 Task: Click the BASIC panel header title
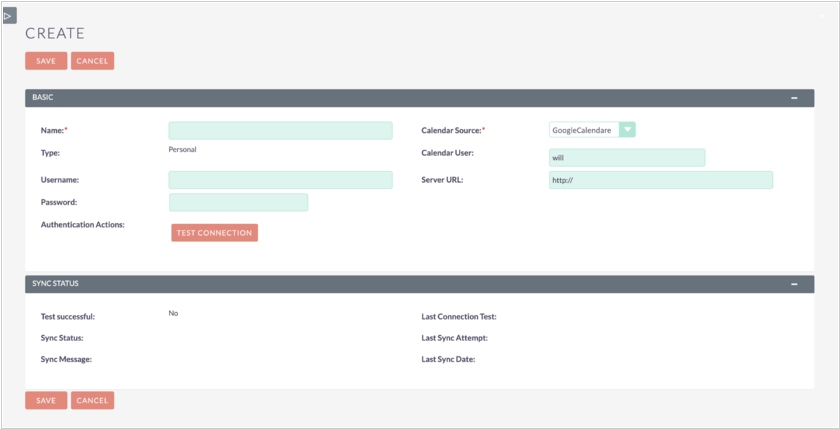click(x=43, y=98)
